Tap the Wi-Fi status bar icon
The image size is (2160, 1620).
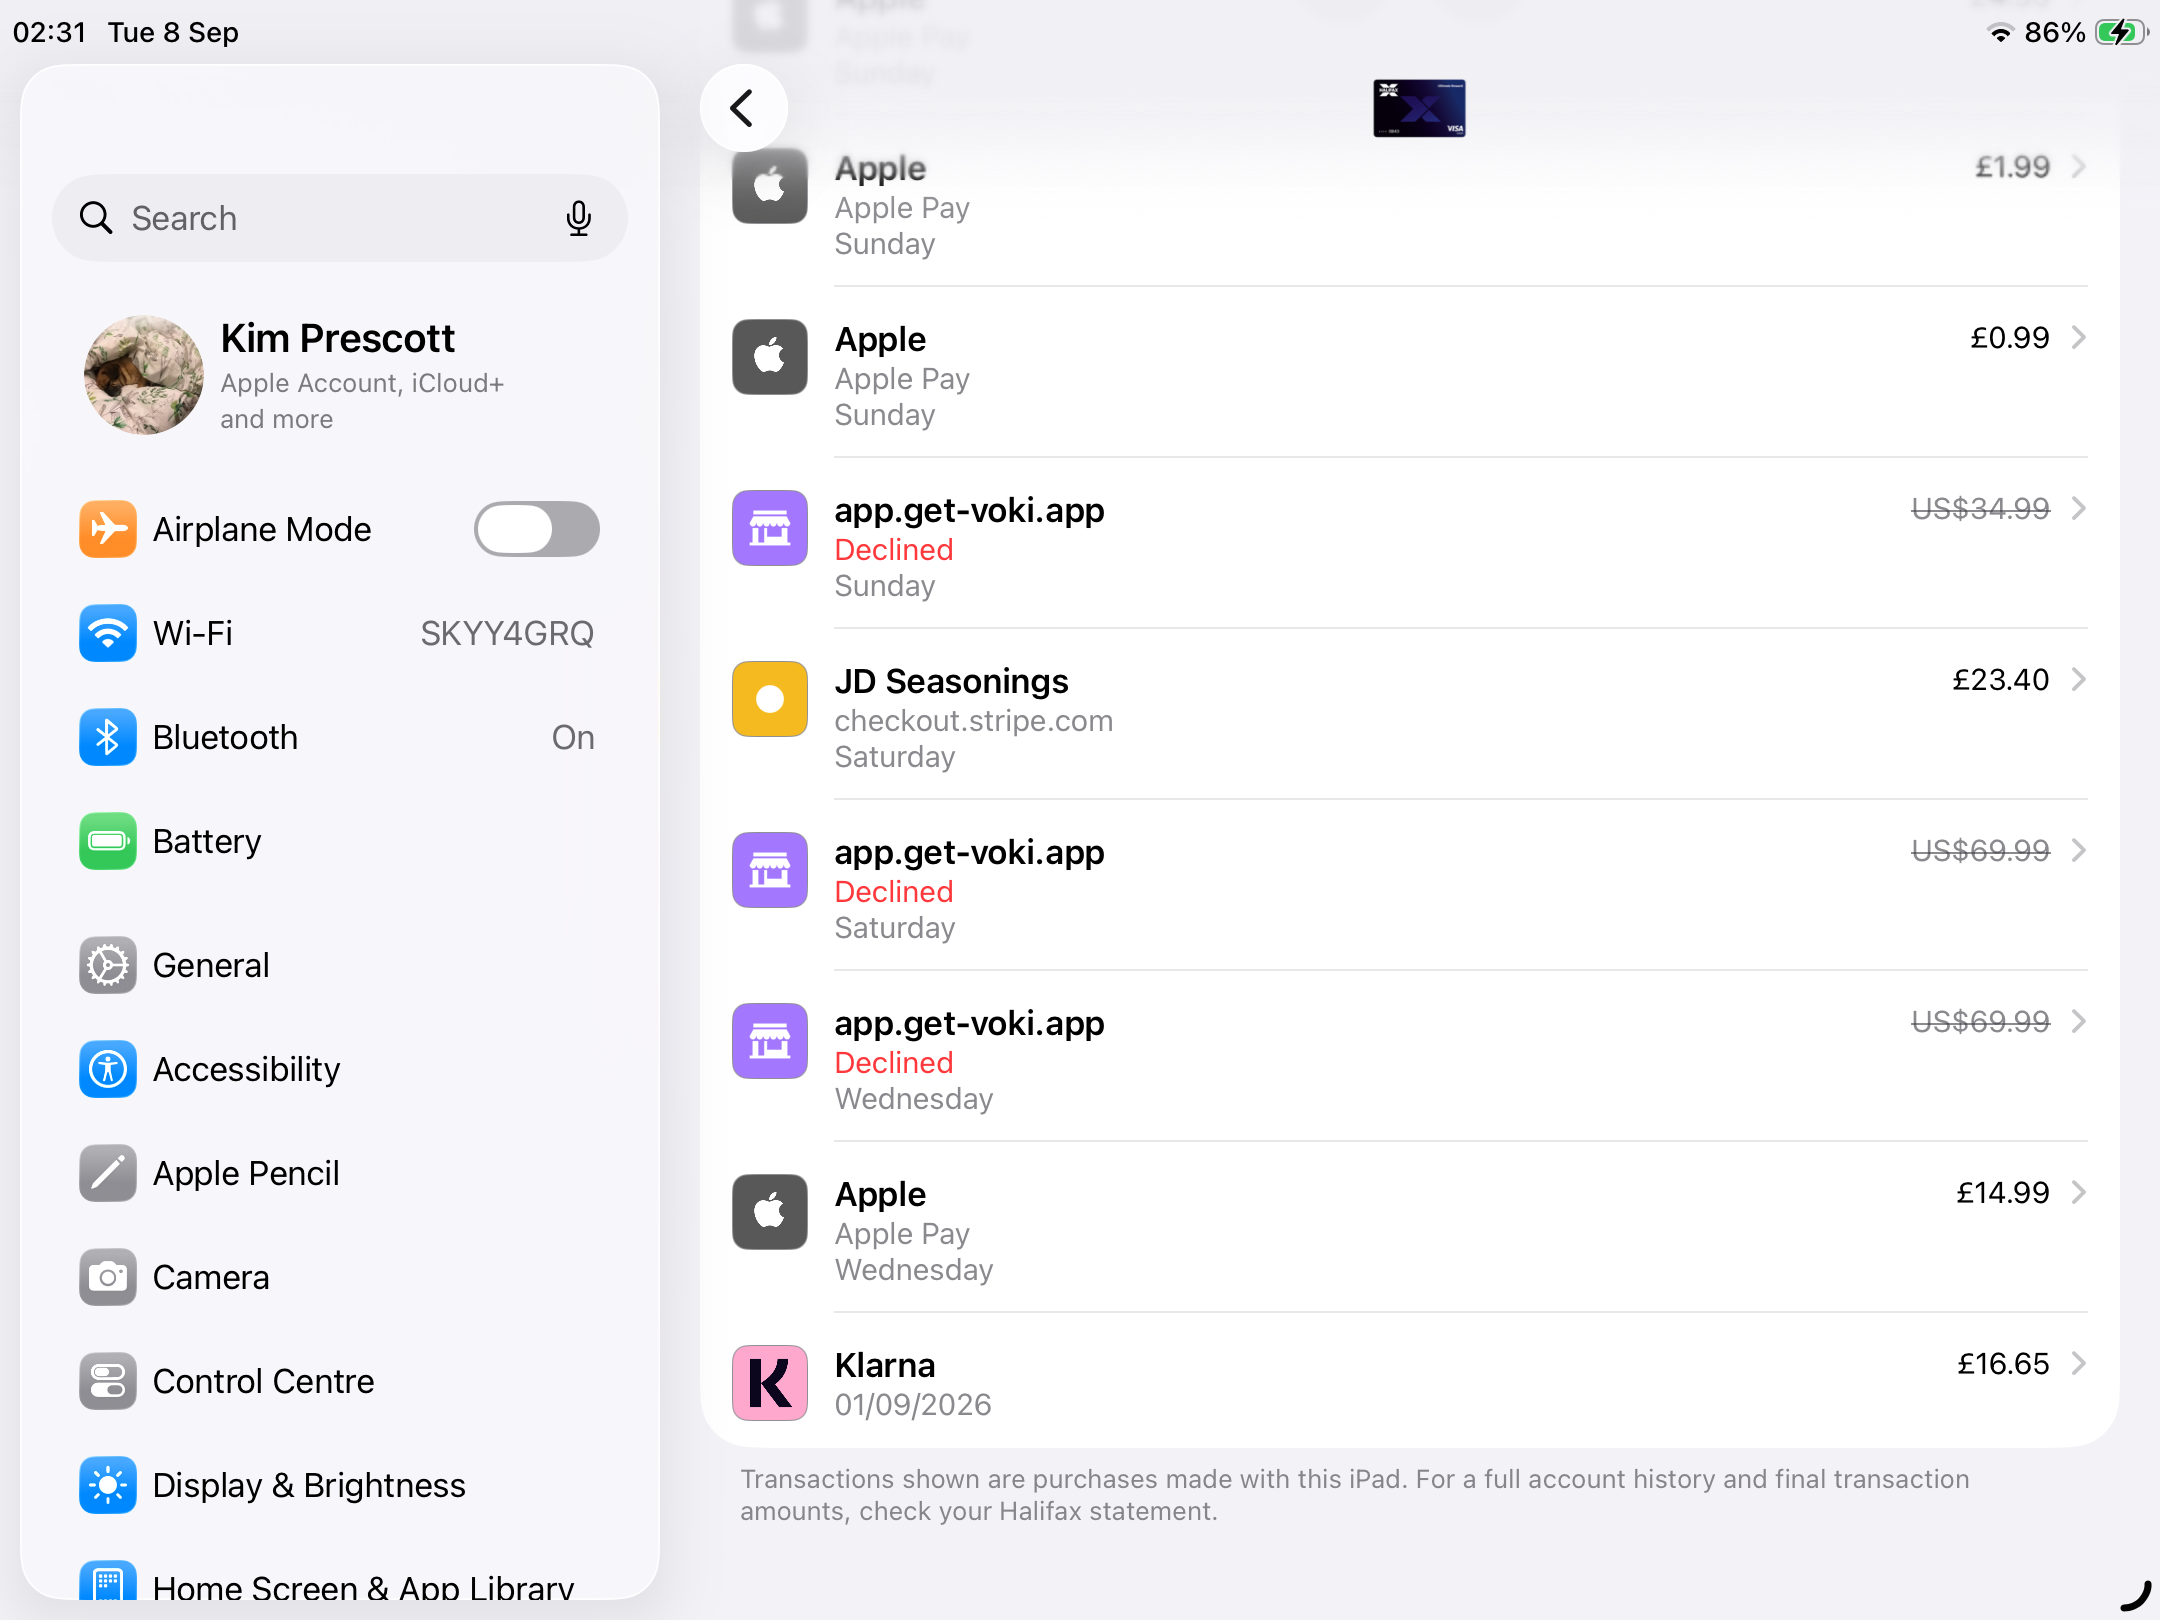pos(2000,33)
